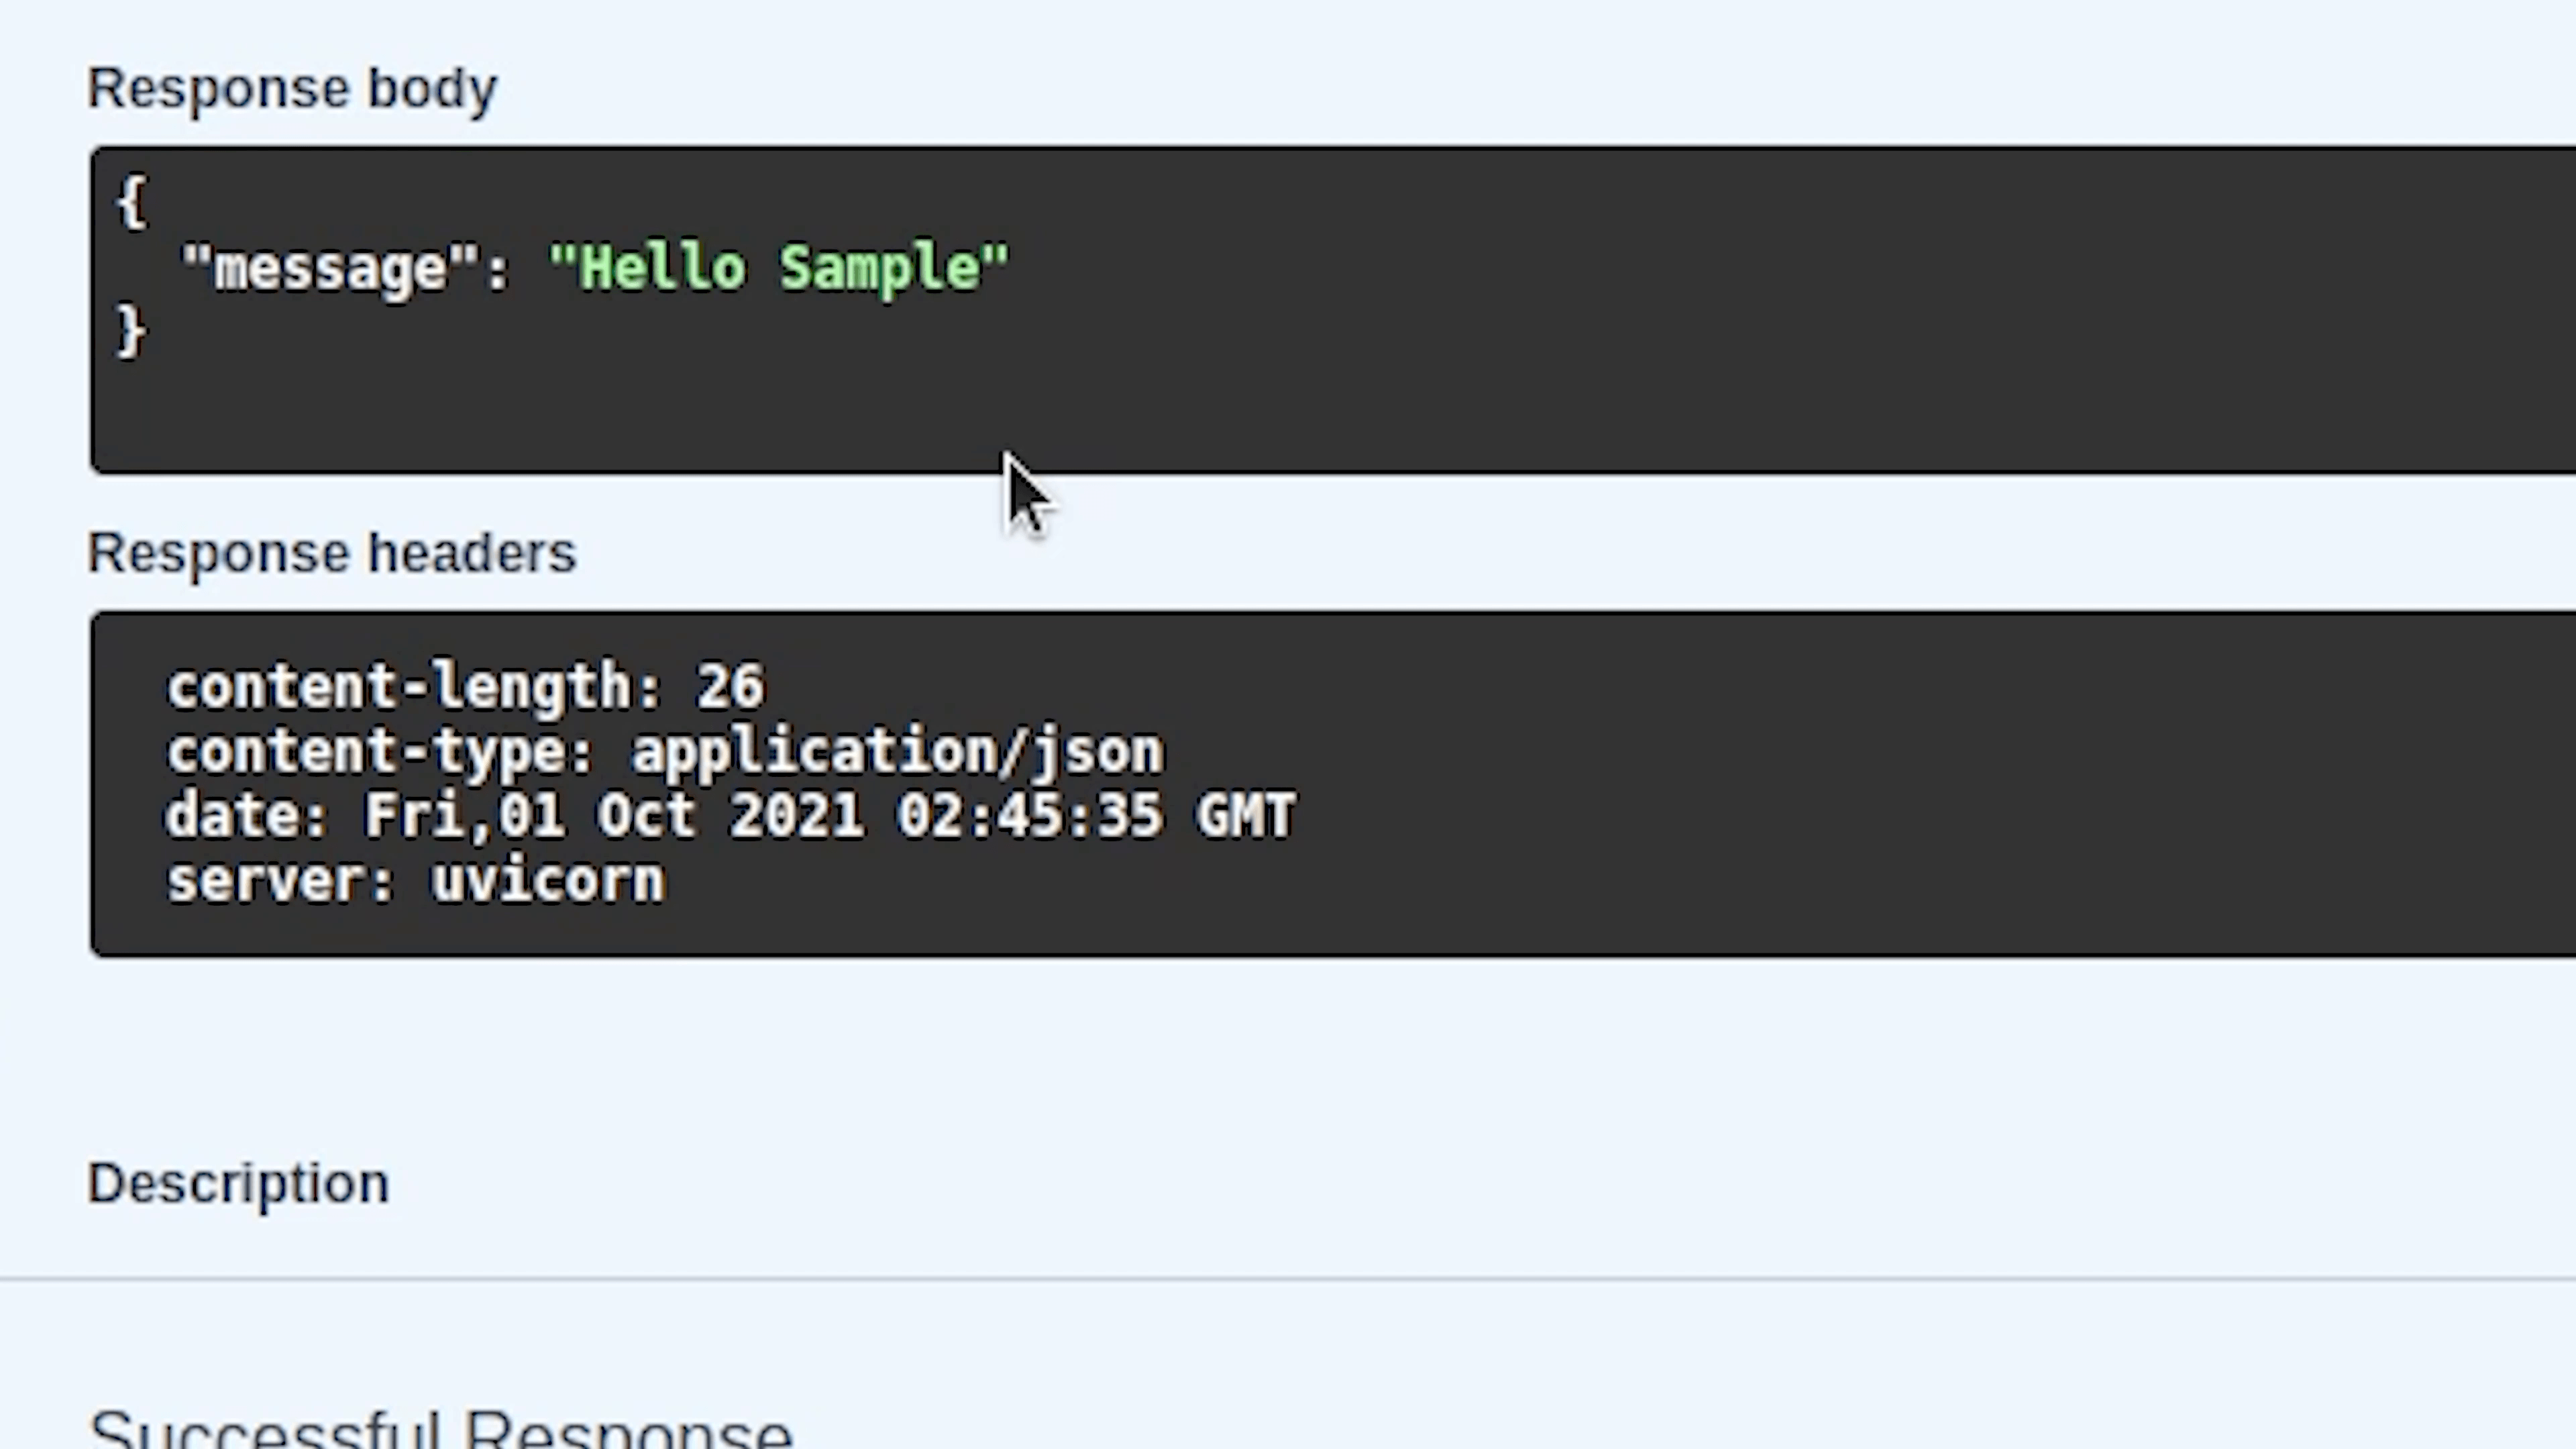Click the application/json header value

tap(898, 753)
